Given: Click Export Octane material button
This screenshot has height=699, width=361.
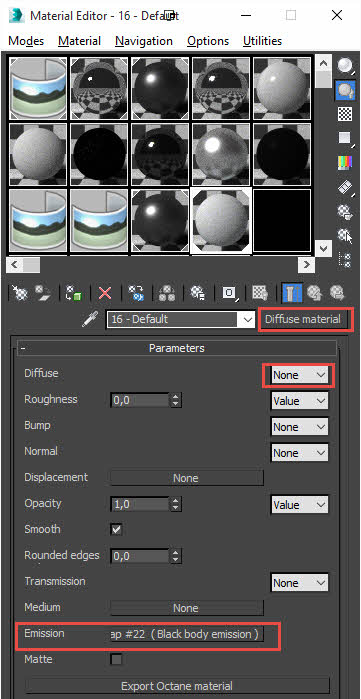Looking at the screenshot, I should pyautogui.click(x=177, y=686).
